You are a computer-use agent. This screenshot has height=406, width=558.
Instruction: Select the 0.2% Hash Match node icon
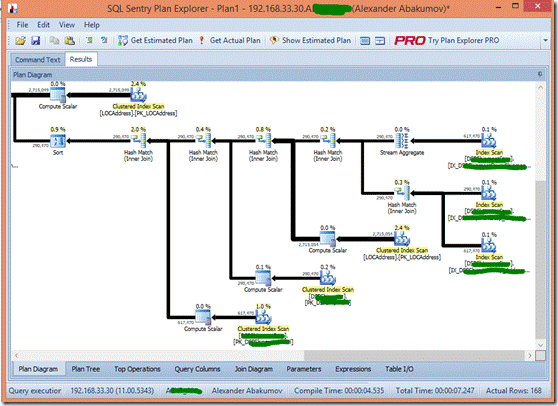point(328,141)
